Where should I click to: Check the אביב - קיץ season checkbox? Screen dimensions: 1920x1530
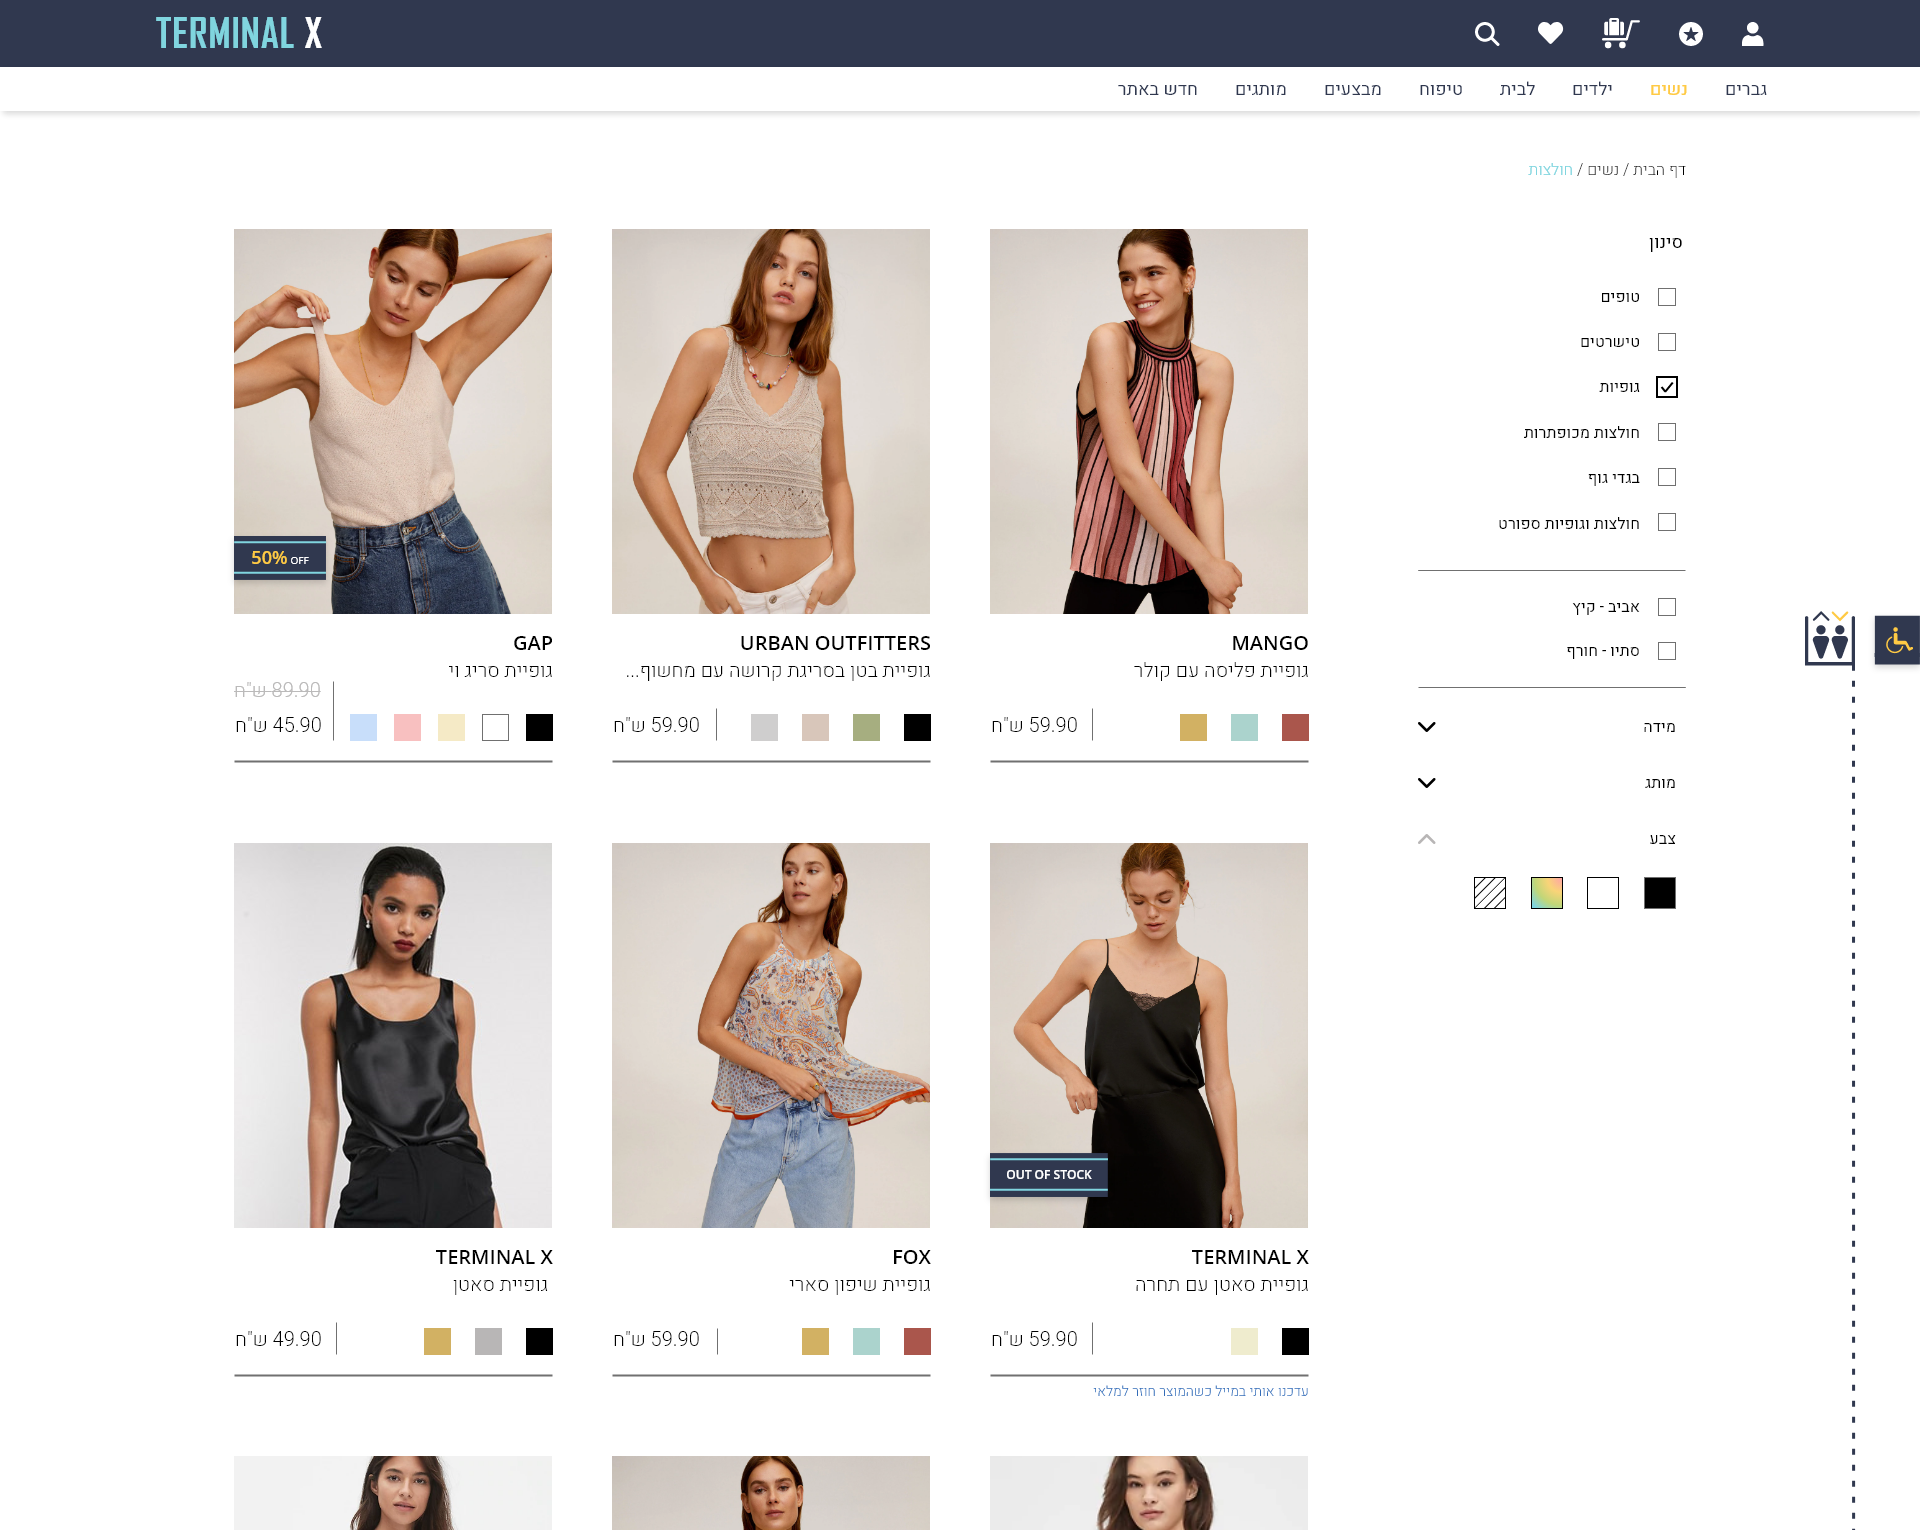(1667, 607)
